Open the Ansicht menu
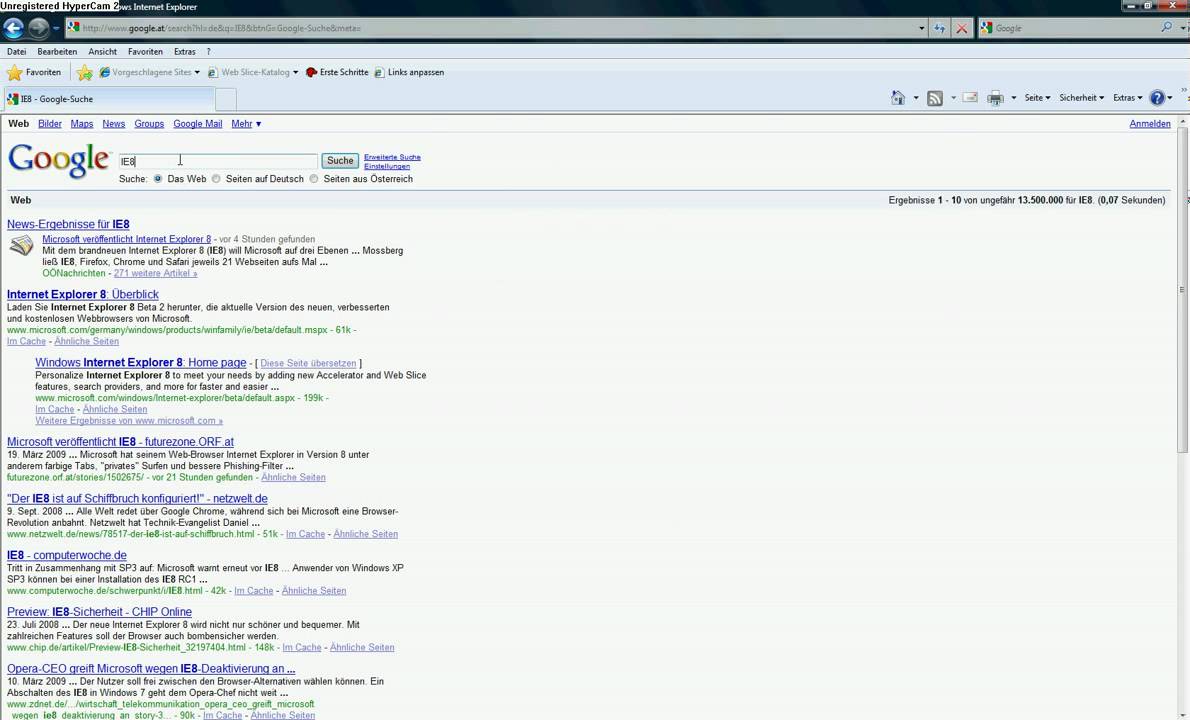 click(102, 52)
